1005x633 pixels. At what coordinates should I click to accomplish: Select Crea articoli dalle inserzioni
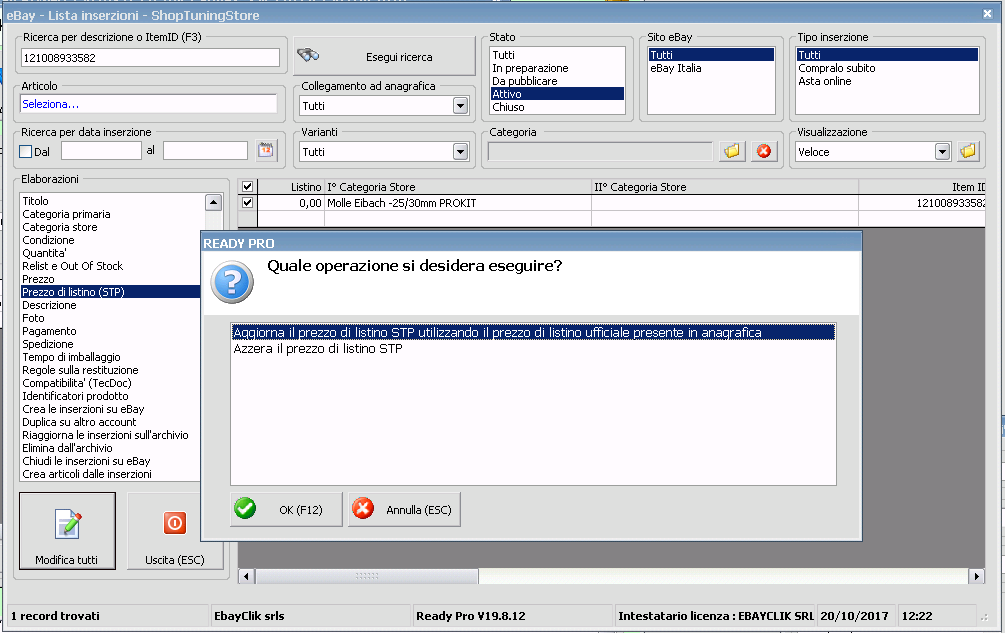pyautogui.click(x=87, y=474)
